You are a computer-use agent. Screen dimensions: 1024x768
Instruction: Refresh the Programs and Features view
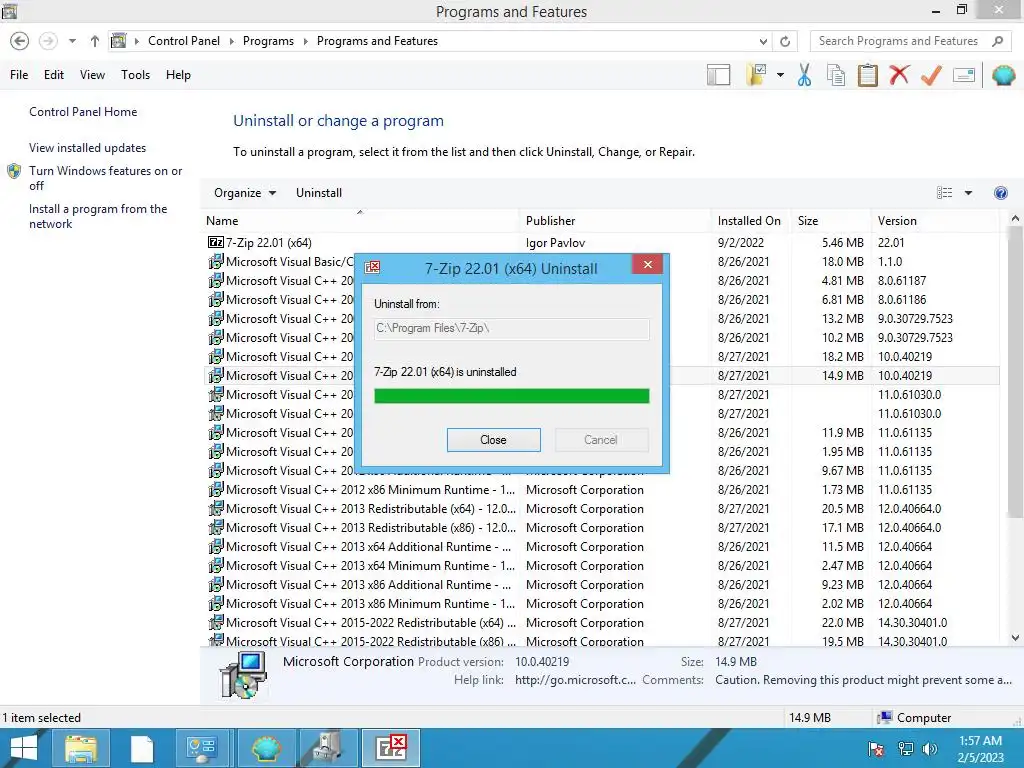(785, 41)
